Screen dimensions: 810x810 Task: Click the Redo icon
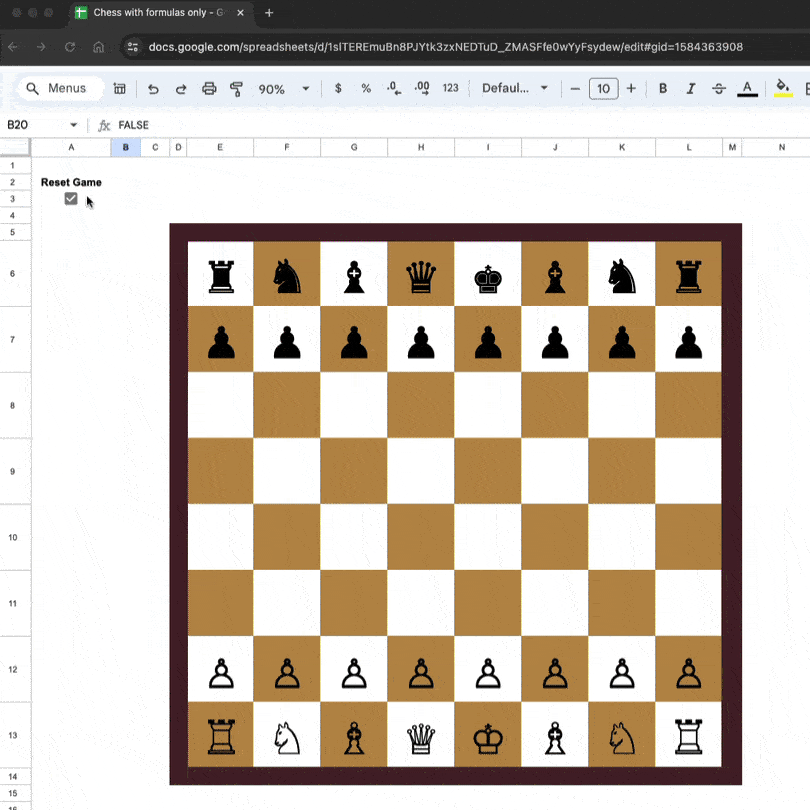(180, 88)
